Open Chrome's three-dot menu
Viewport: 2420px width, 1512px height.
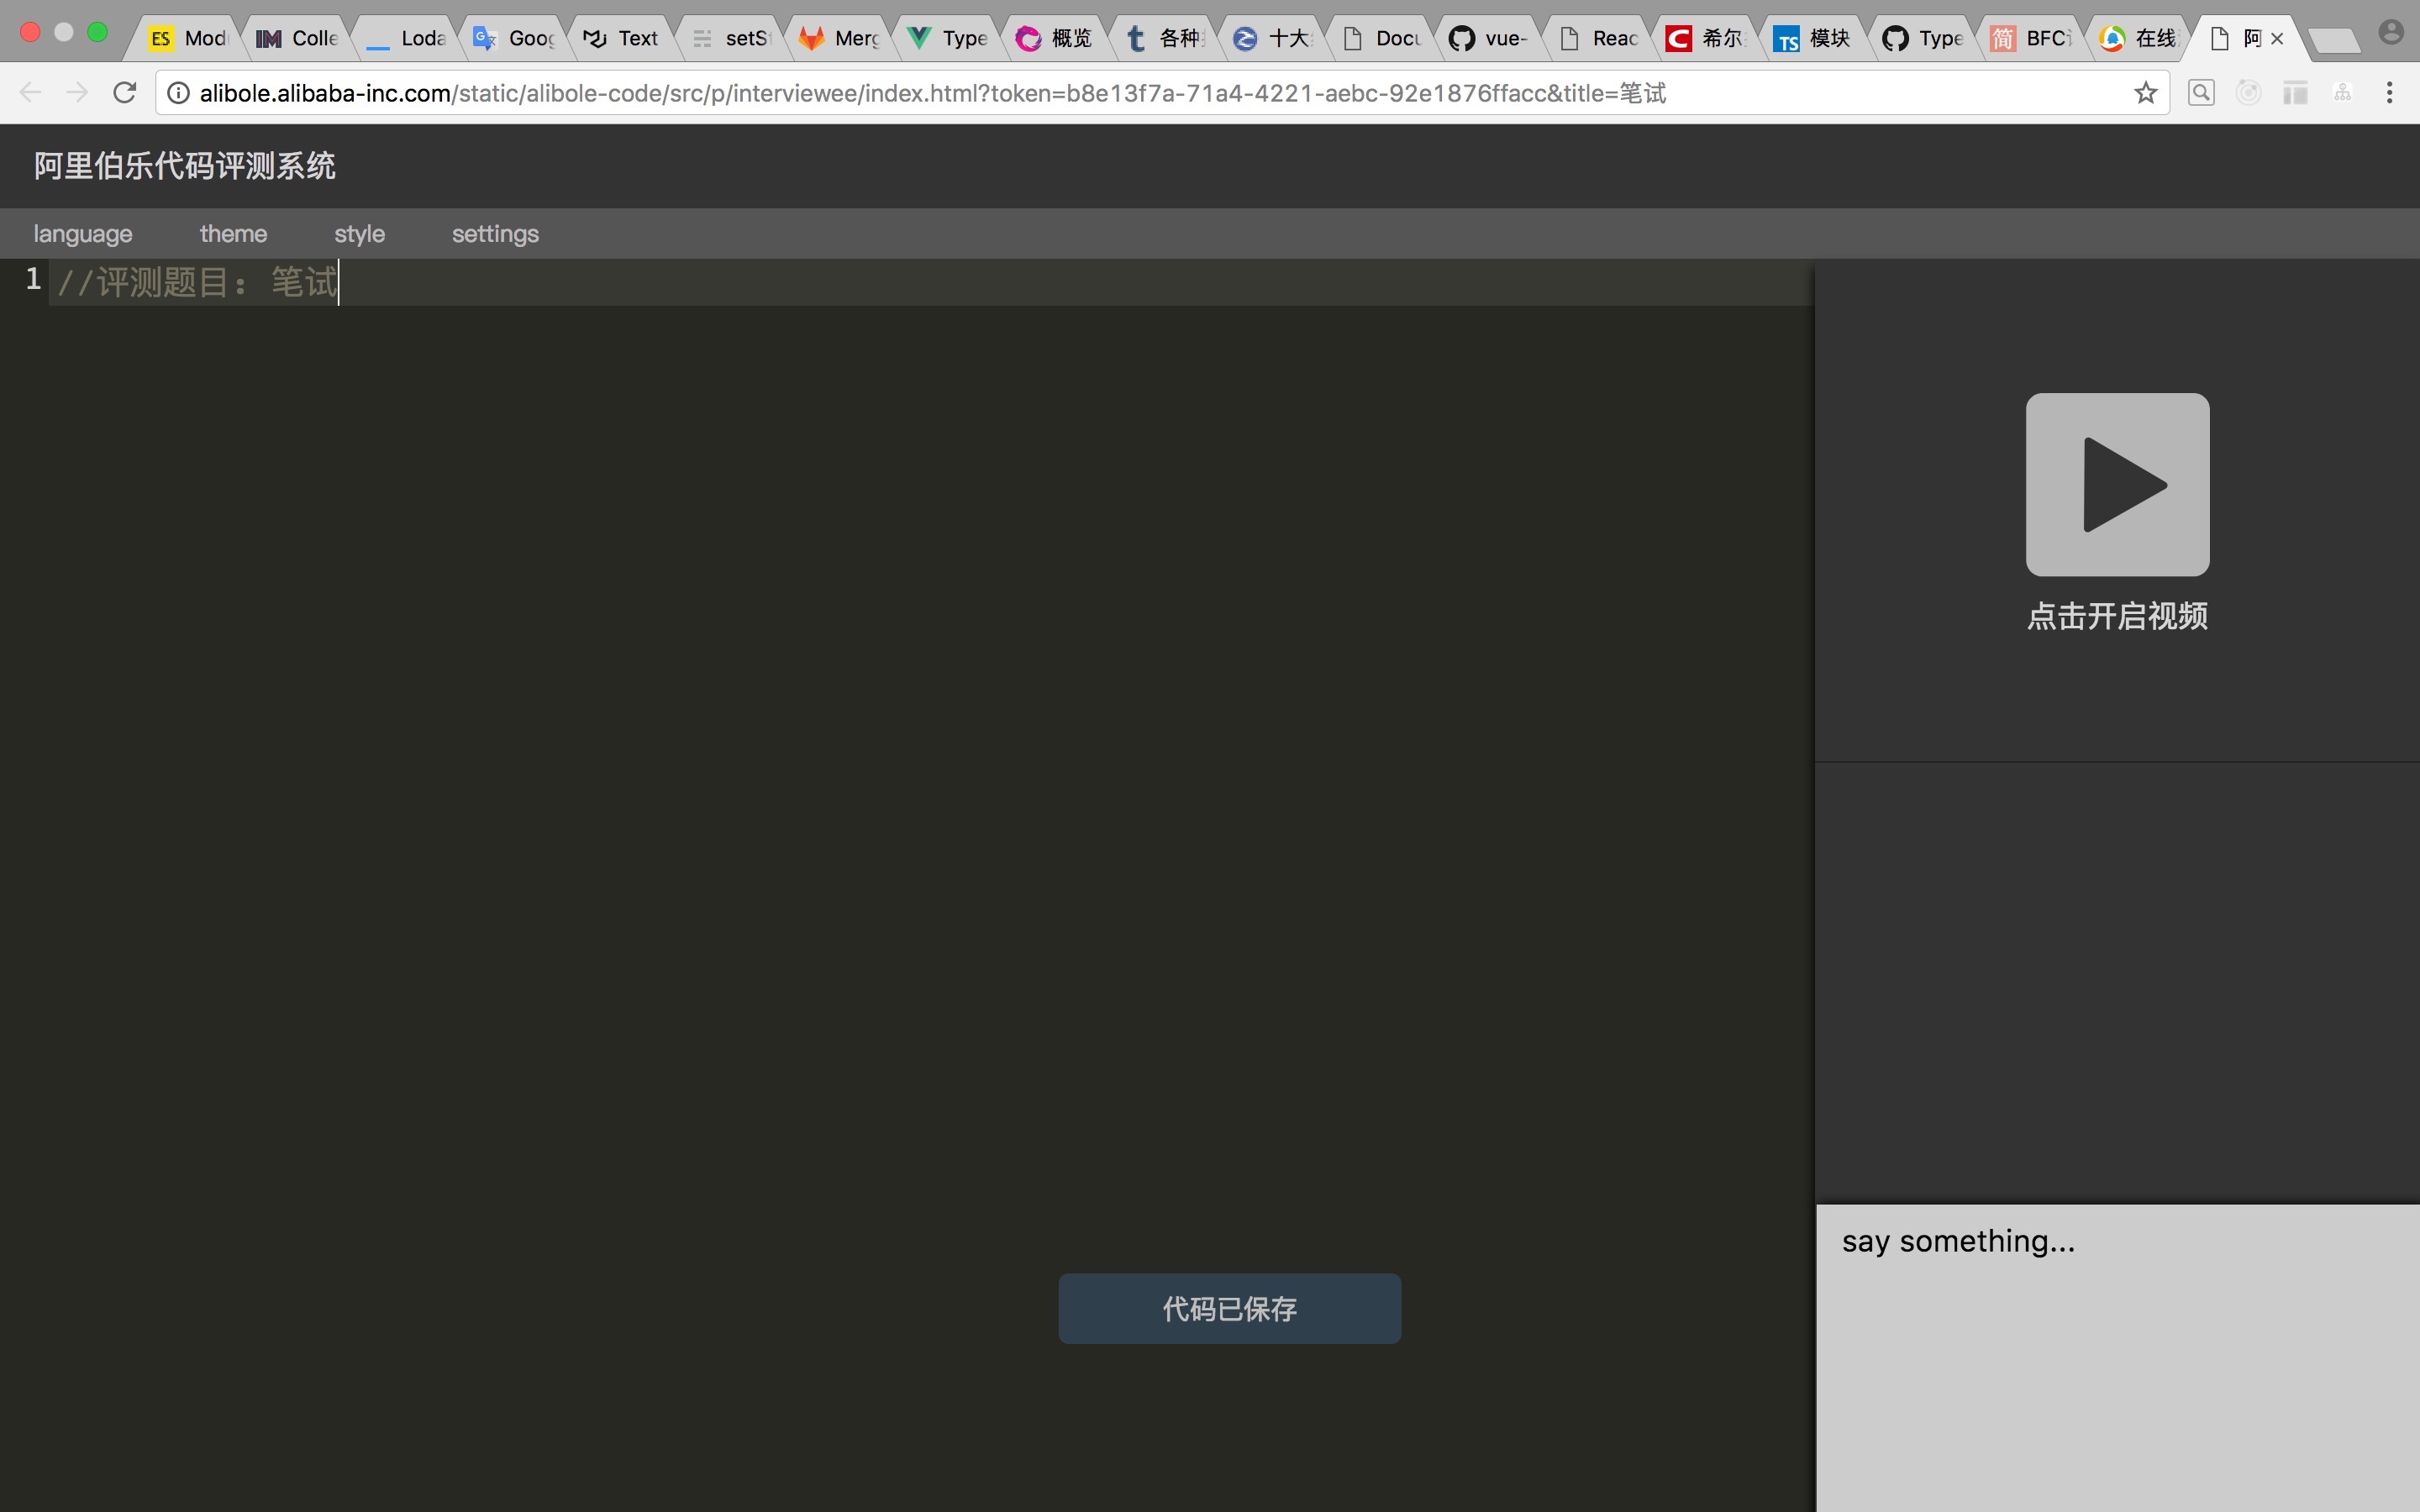[x=2389, y=93]
